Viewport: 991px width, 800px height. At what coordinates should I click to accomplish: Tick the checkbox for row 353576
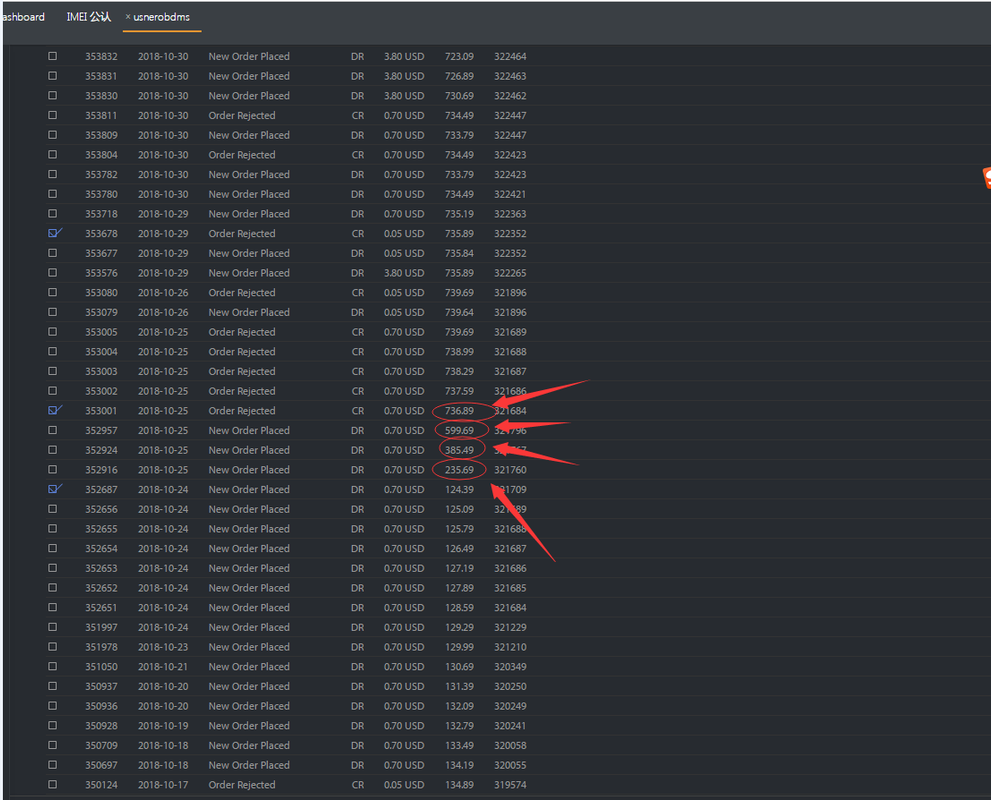[52, 272]
